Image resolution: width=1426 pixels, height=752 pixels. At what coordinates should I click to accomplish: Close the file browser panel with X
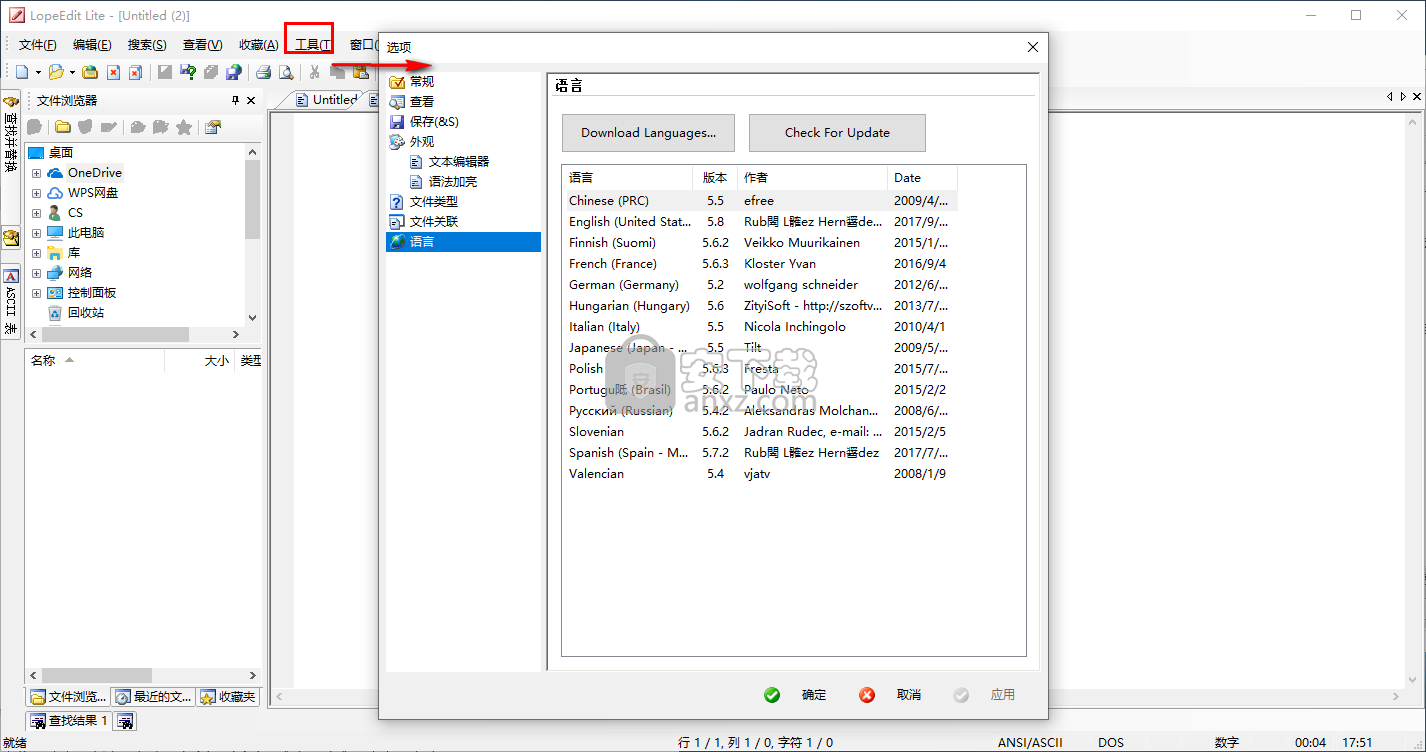pos(251,100)
